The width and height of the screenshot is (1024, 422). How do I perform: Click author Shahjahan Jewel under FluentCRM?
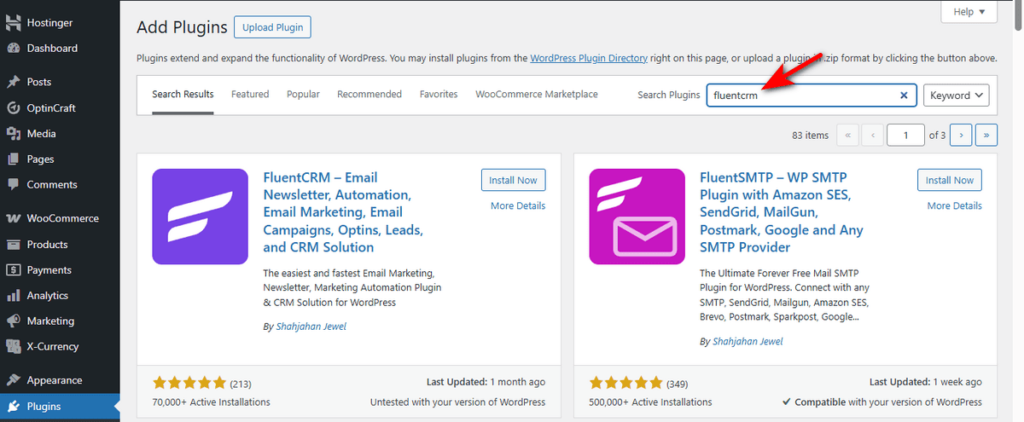coord(311,327)
